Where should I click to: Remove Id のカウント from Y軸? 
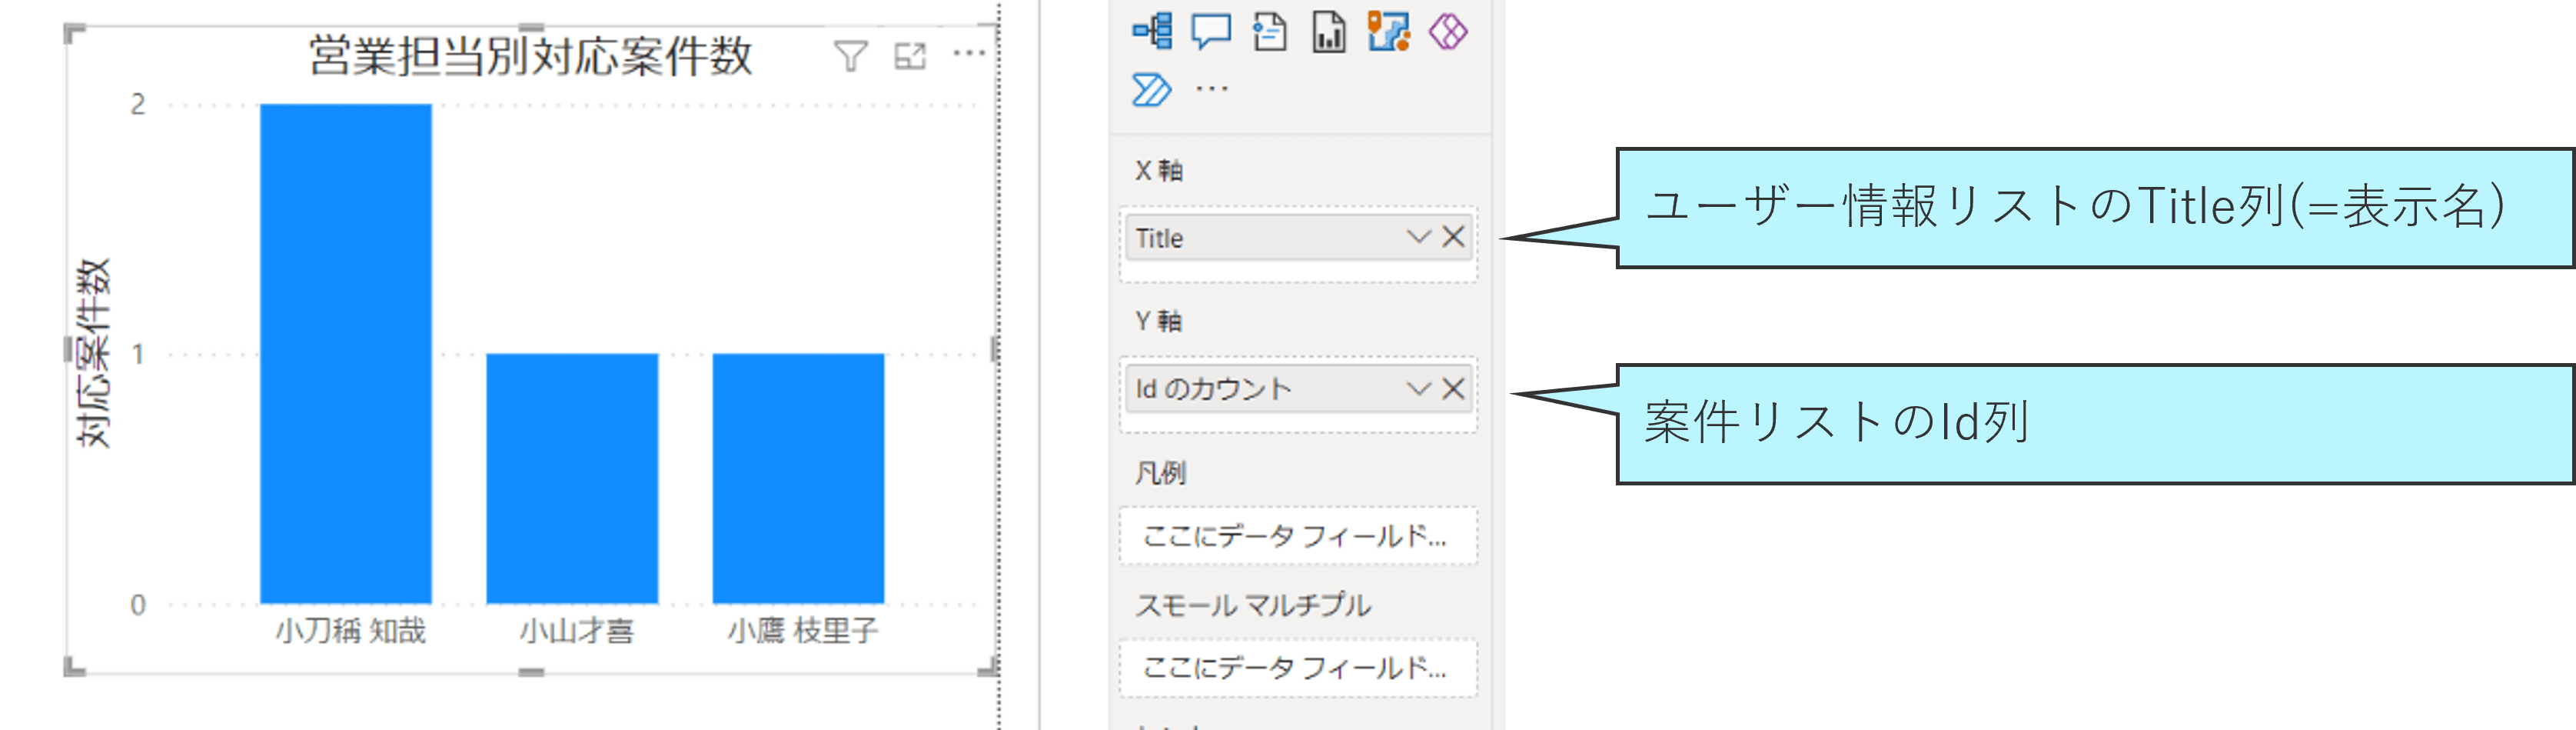click(1453, 389)
